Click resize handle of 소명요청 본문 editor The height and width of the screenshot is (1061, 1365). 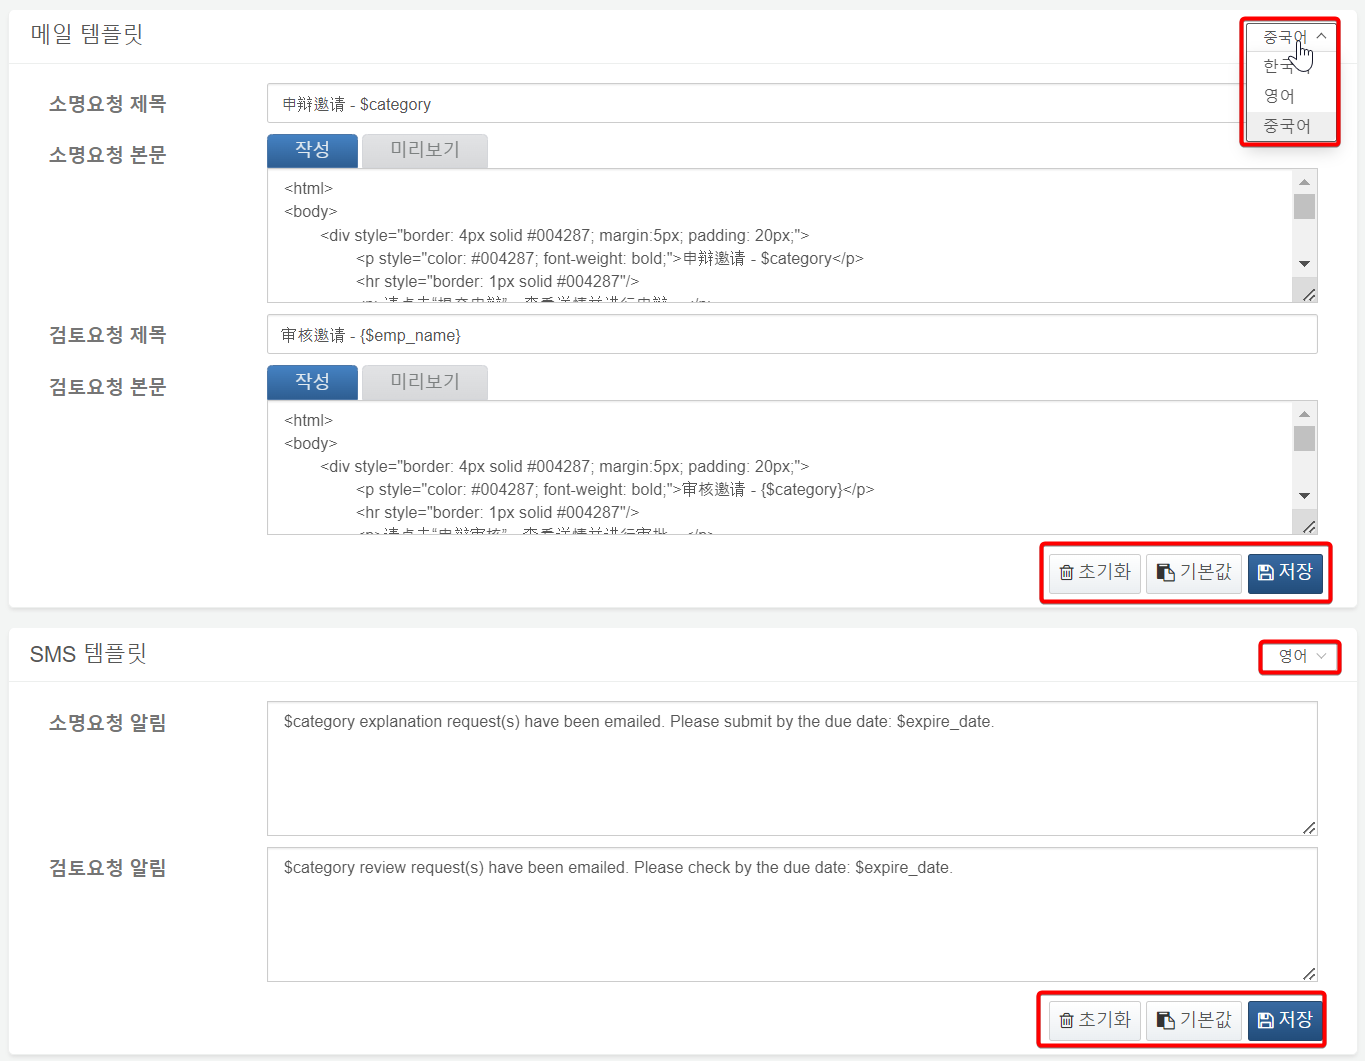click(x=1309, y=294)
